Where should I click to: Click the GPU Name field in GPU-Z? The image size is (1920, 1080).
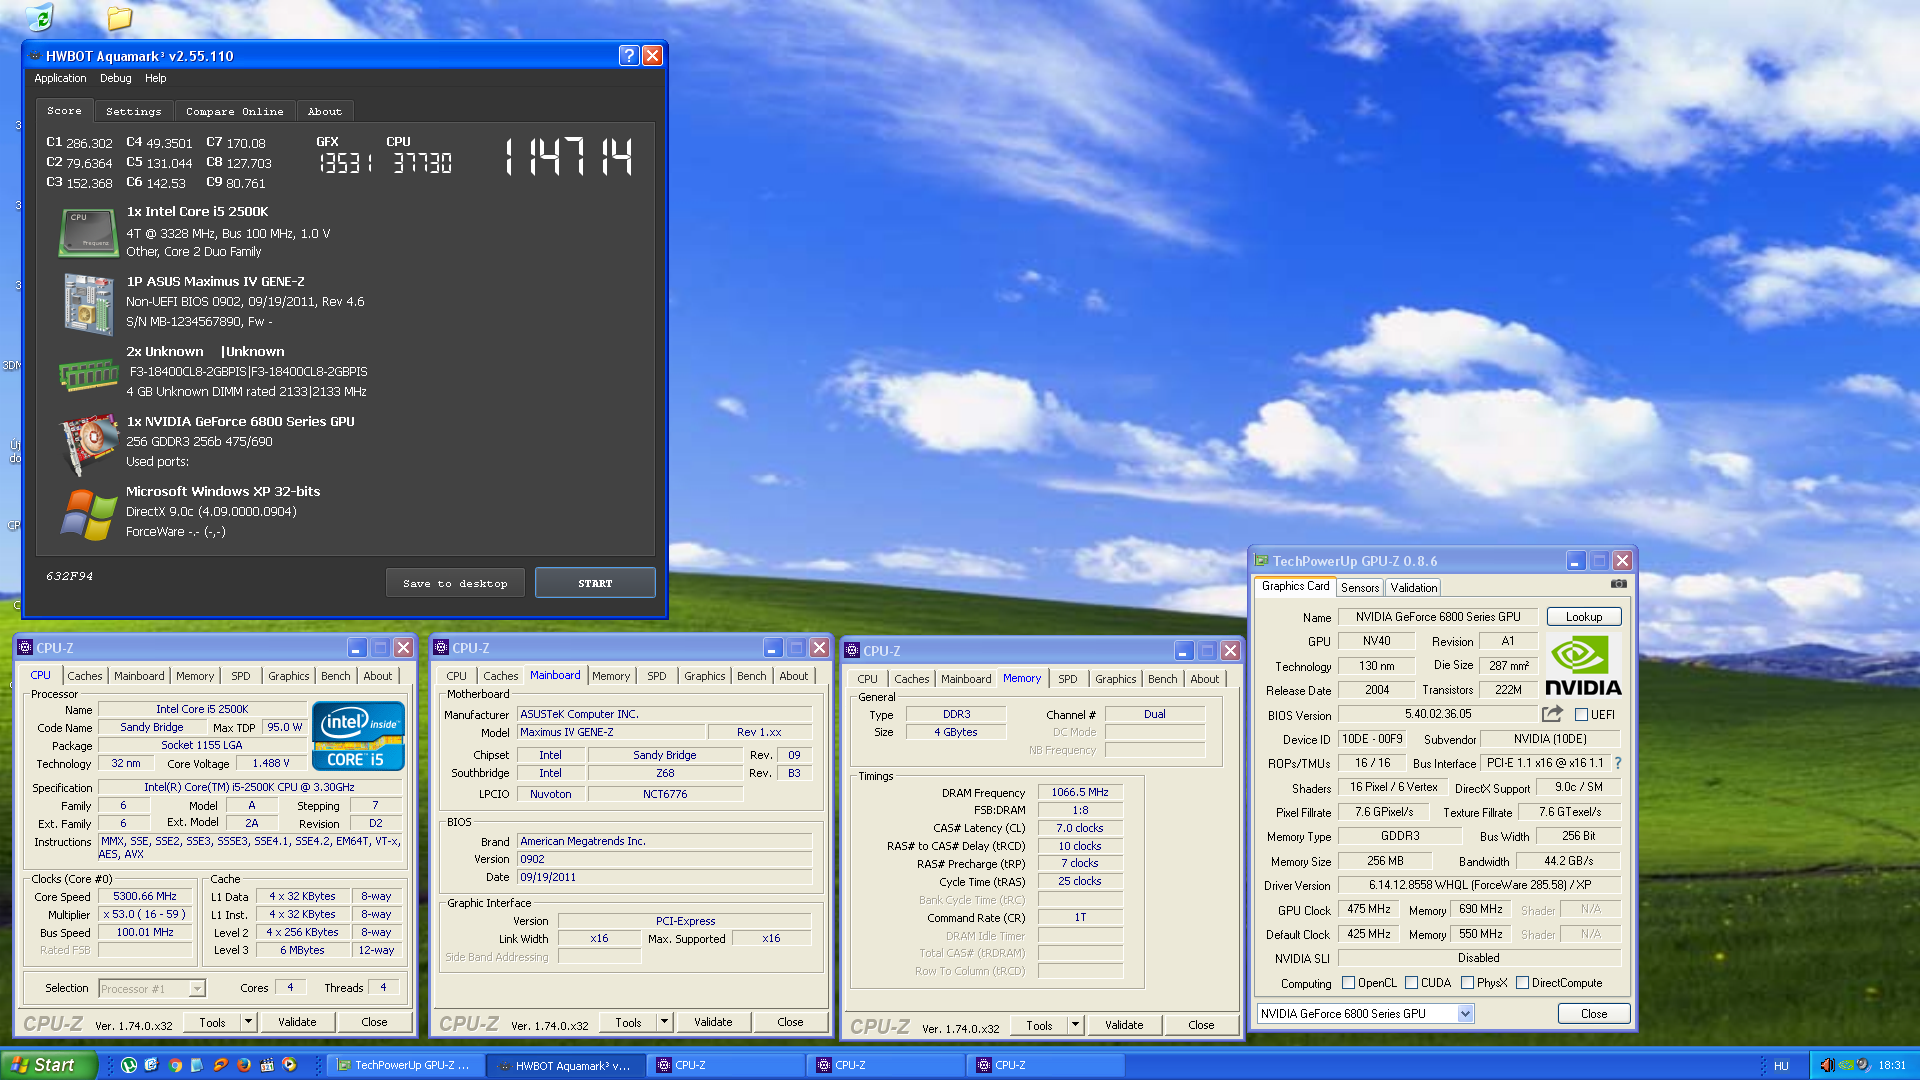click(x=1437, y=617)
